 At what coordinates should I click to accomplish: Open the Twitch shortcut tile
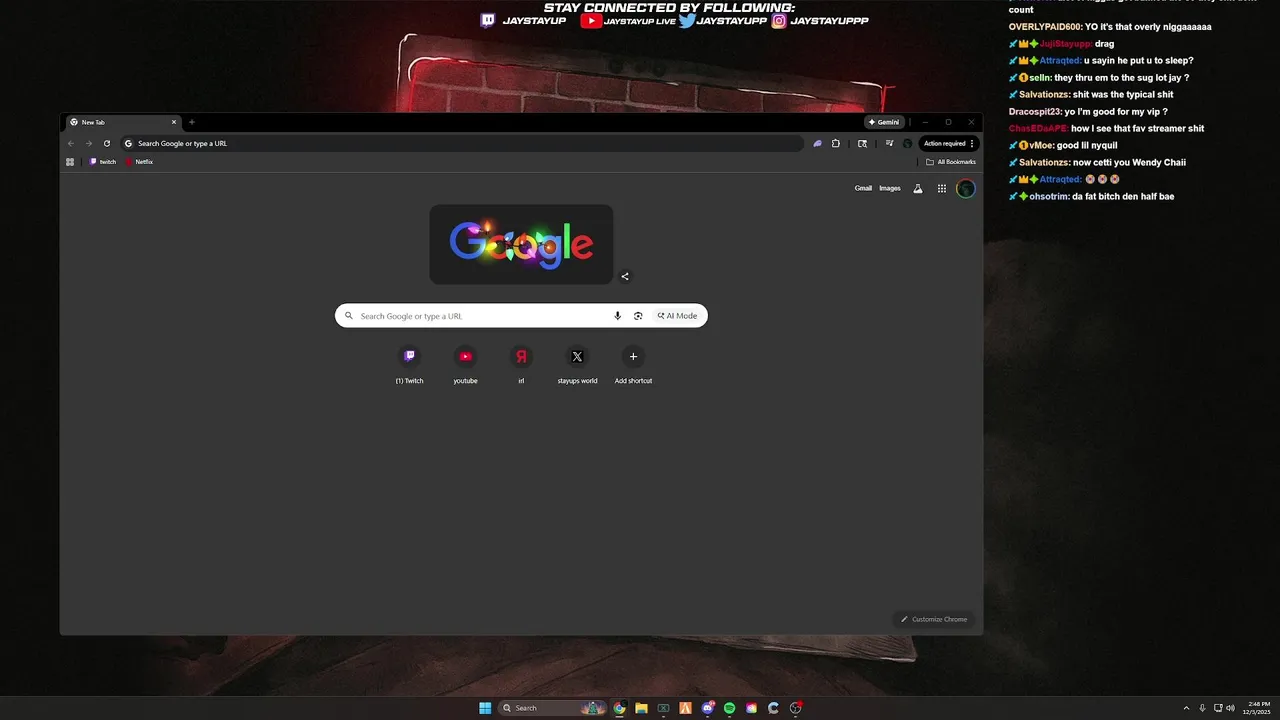pyautogui.click(x=409, y=365)
